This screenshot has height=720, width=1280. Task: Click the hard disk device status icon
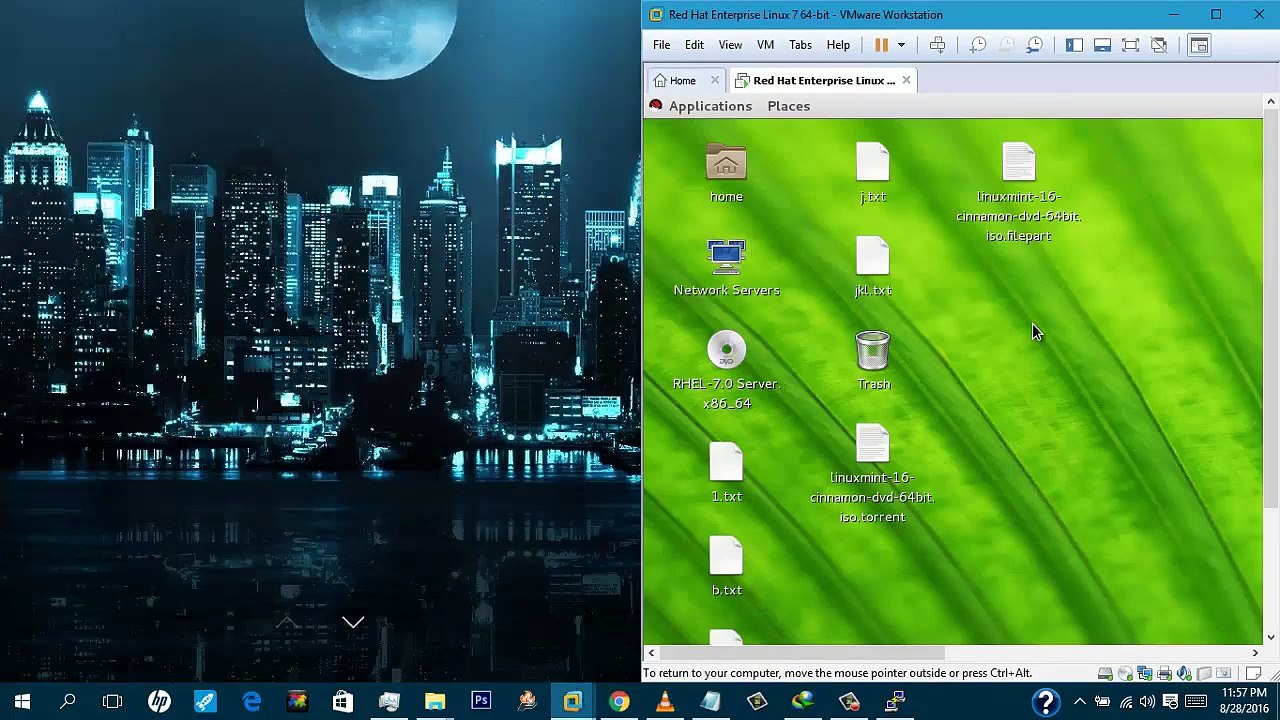1105,673
